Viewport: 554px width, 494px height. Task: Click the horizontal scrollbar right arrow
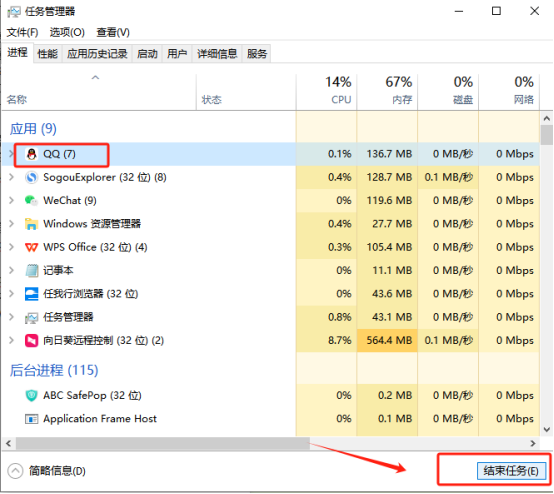tap(533, 443)
